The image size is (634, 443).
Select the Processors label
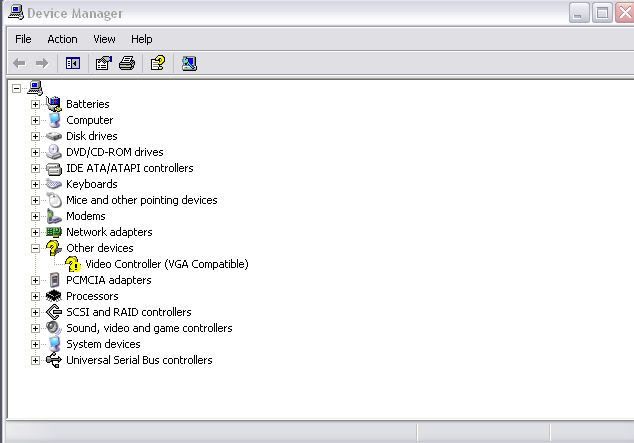coord(92,296)
